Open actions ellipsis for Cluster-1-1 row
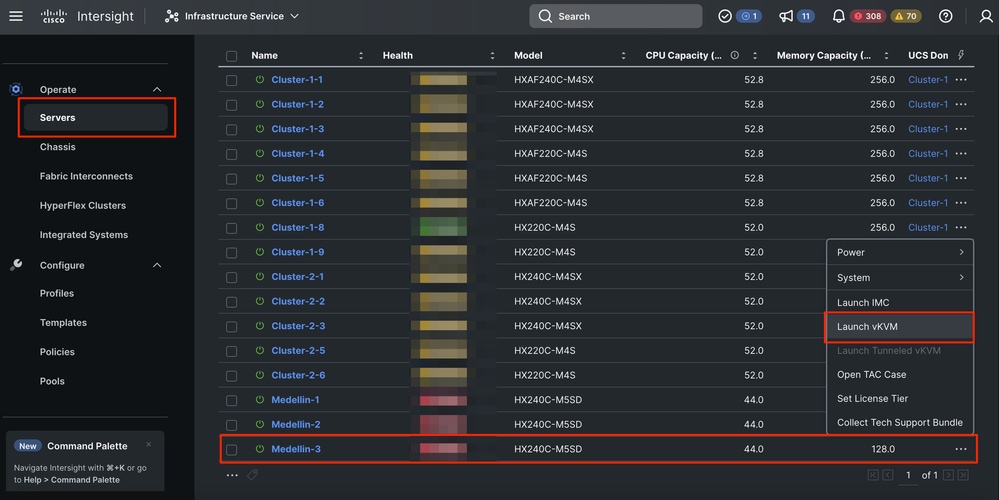The height and width of the screenshot is (500, 999). point(961,80)
